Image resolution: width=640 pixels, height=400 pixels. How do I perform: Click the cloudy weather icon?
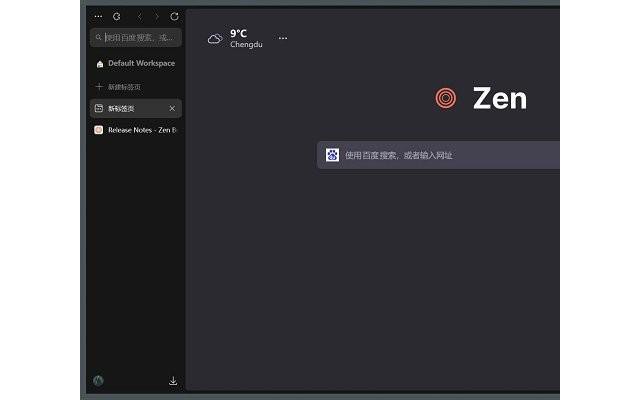pyautogui.click(x=215, y=39)
